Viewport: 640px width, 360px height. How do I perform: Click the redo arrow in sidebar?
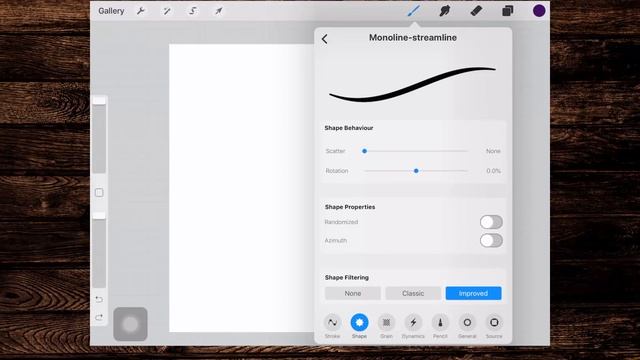click(99, 317)
